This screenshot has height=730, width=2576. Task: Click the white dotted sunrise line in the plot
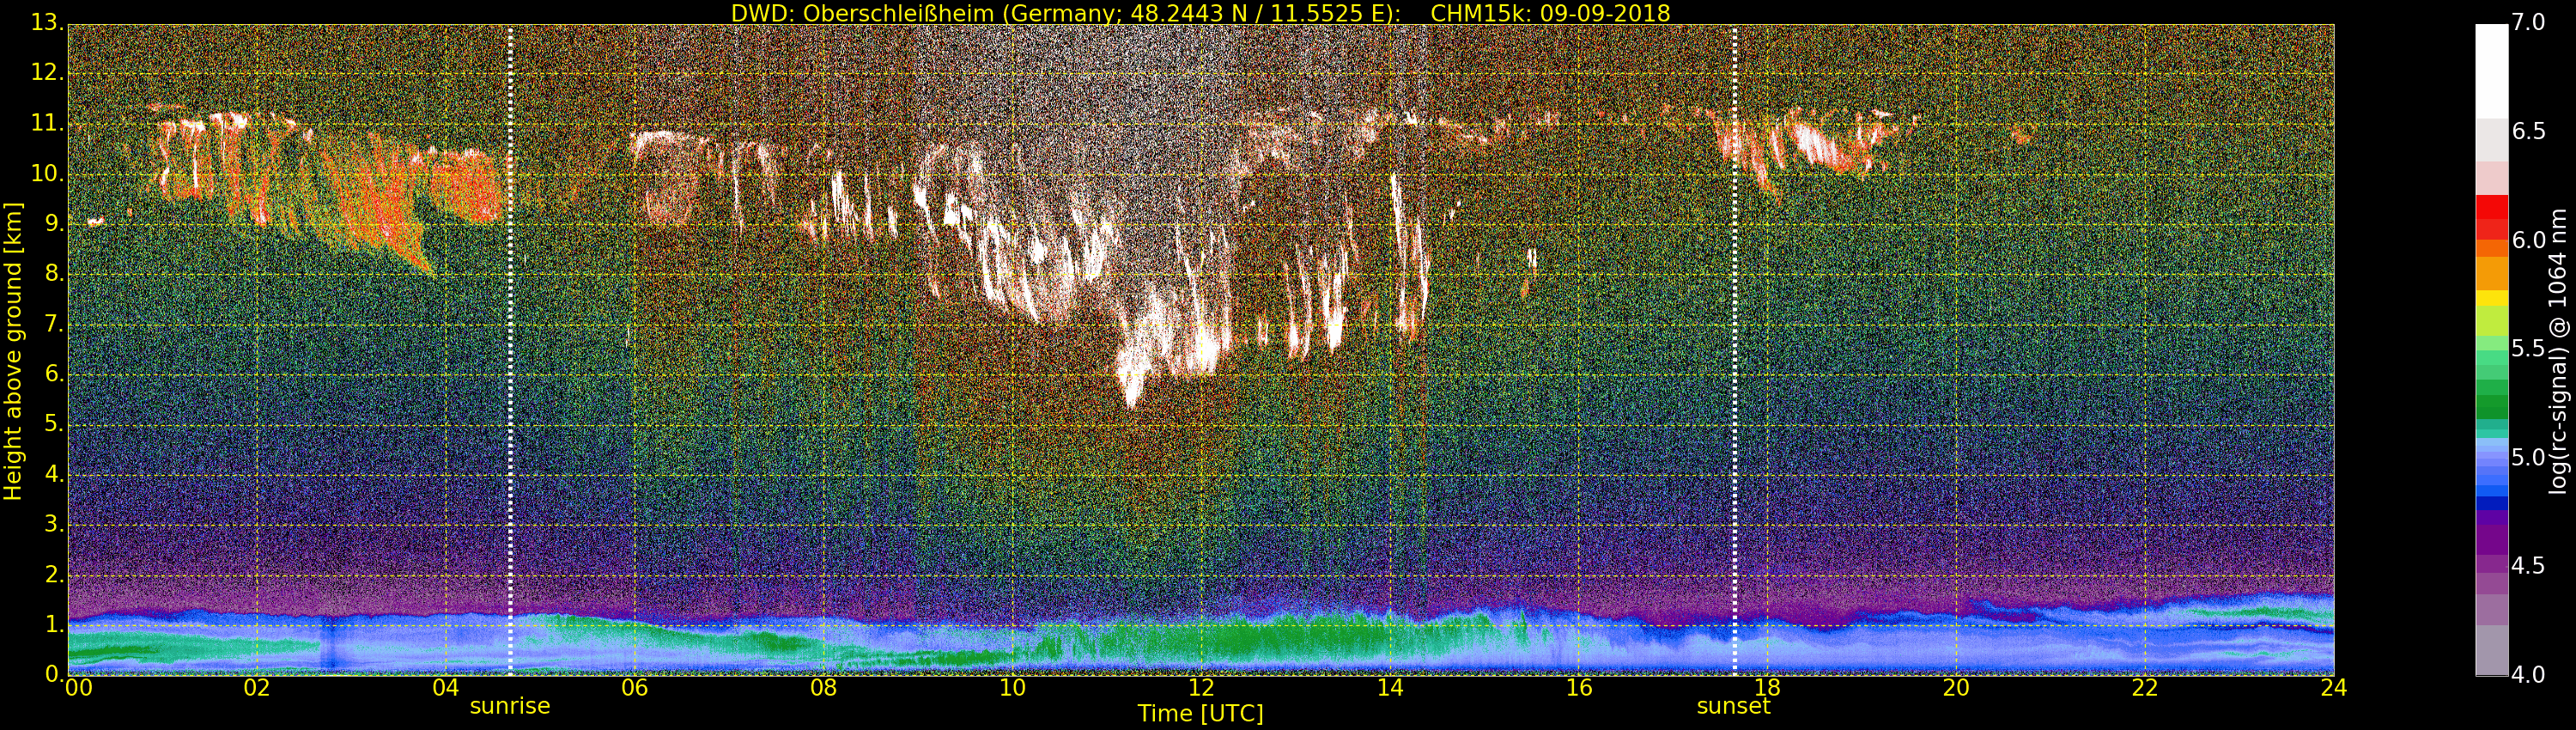click(510, 350)
